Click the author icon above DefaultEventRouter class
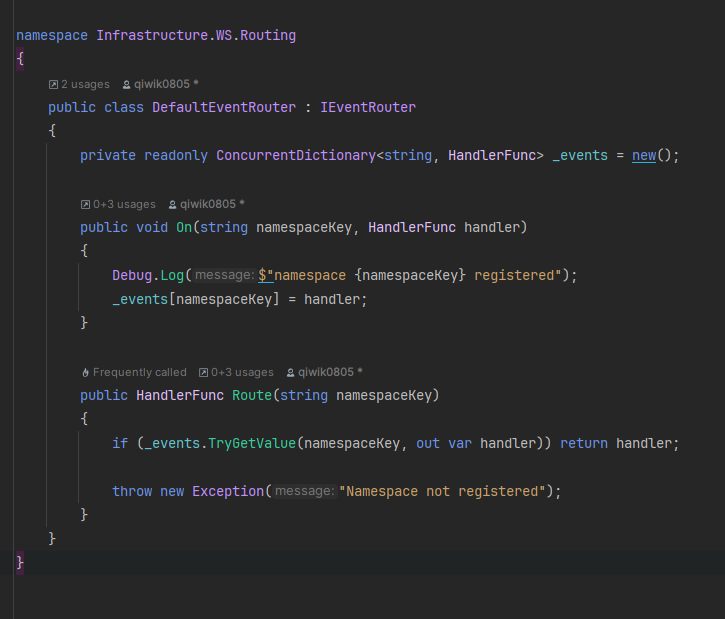Image resolution: width=725 pixels, height=619 pixels. [126, 85]
